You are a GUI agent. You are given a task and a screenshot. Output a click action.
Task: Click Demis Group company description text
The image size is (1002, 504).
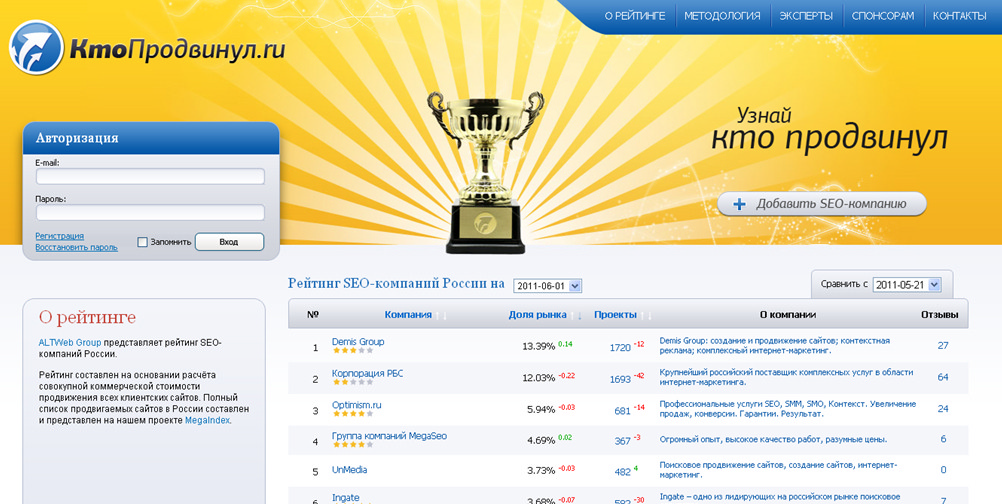pyautogui.click(x=775, y=346)
